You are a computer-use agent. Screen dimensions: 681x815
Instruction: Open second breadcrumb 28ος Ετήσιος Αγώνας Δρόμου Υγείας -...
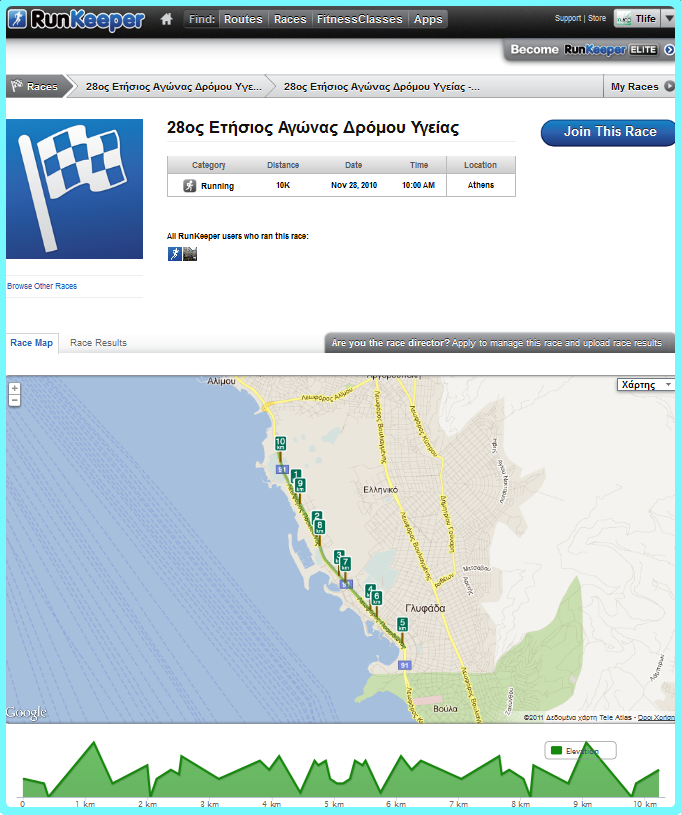point(382,87)
